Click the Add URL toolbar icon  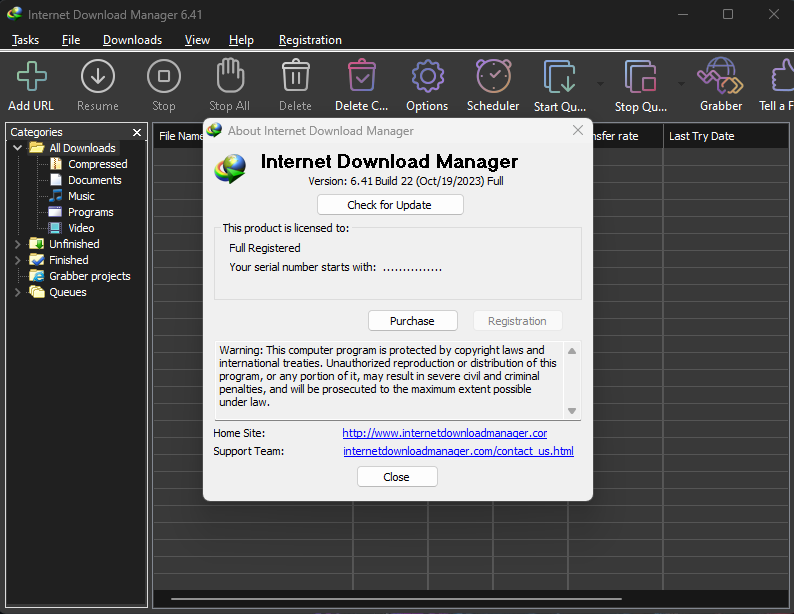point(31,76)
